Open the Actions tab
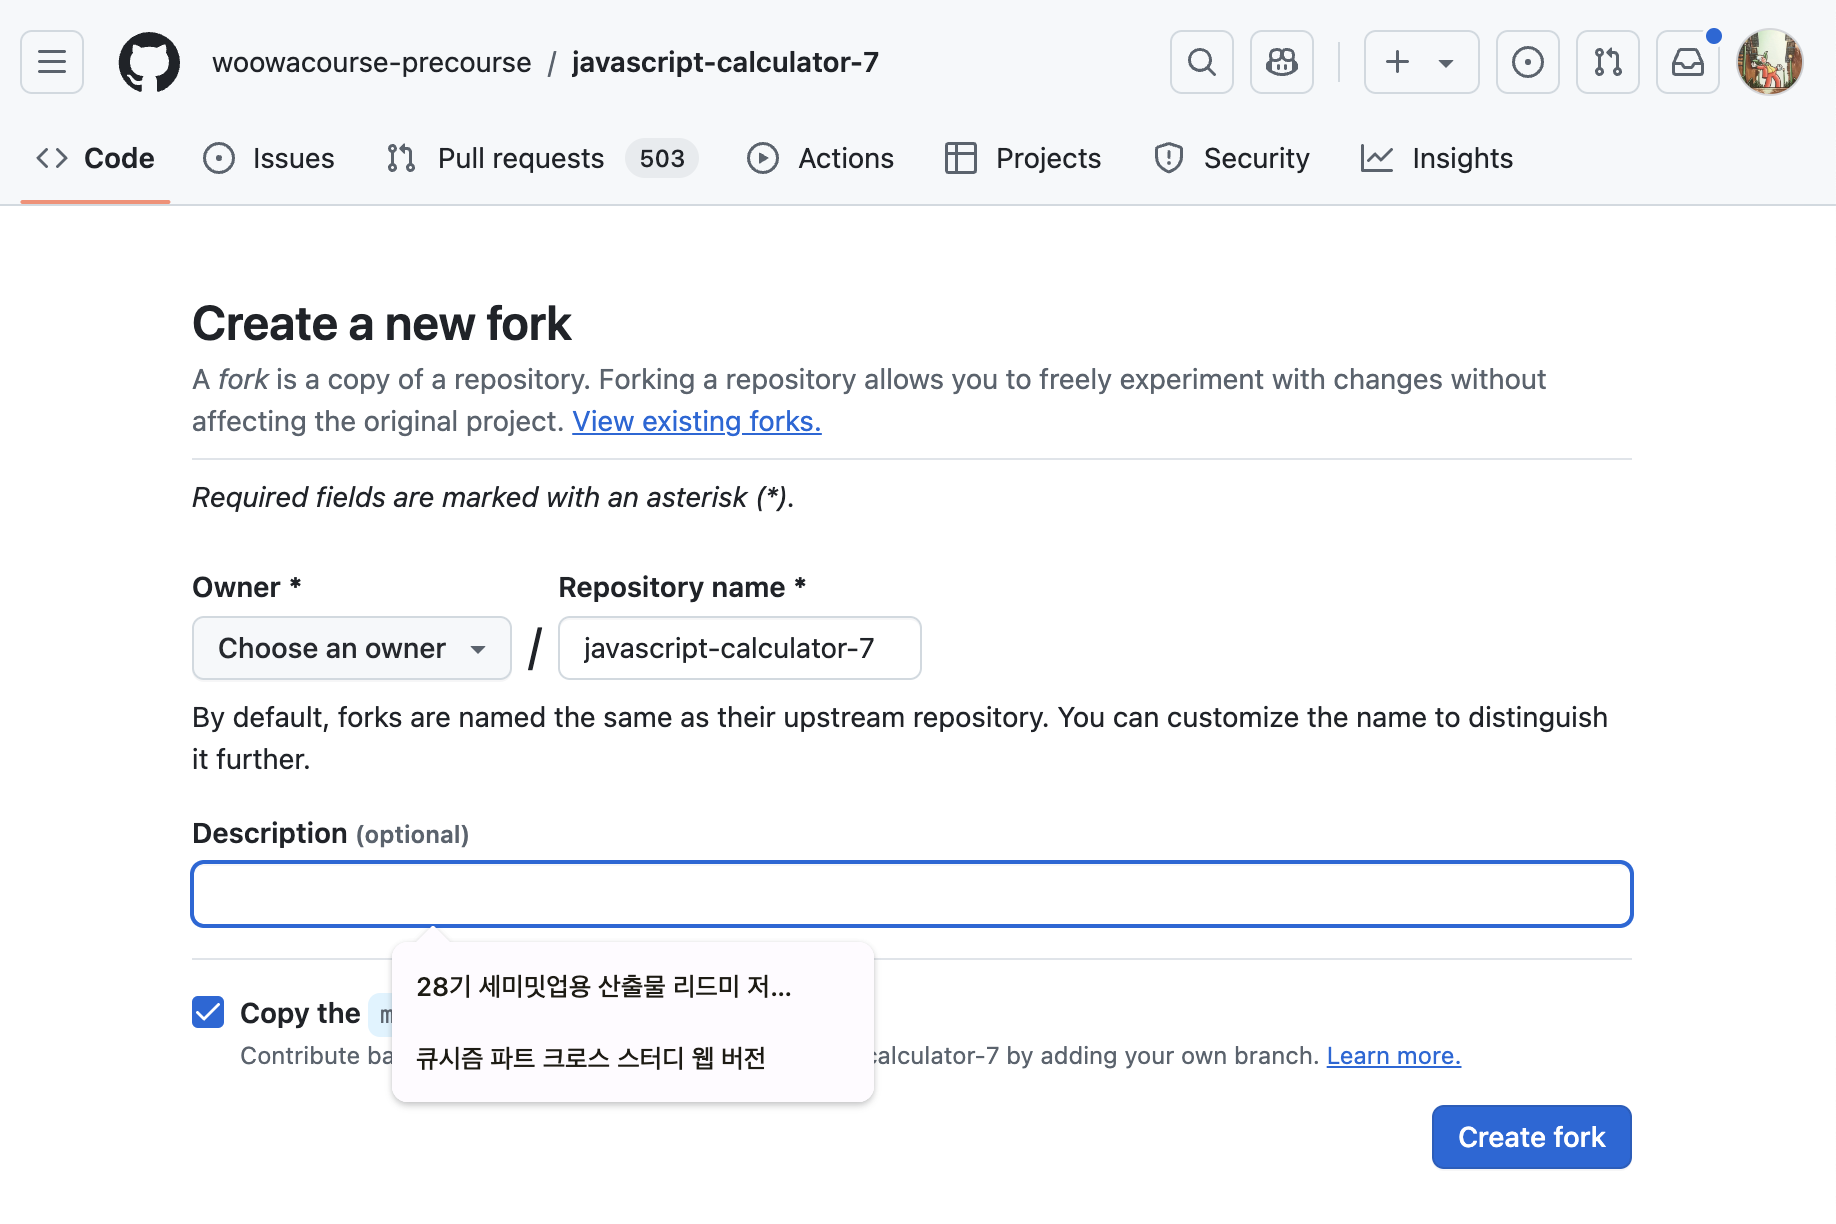Screen dimensions: 1836x1224 (820, 158)
